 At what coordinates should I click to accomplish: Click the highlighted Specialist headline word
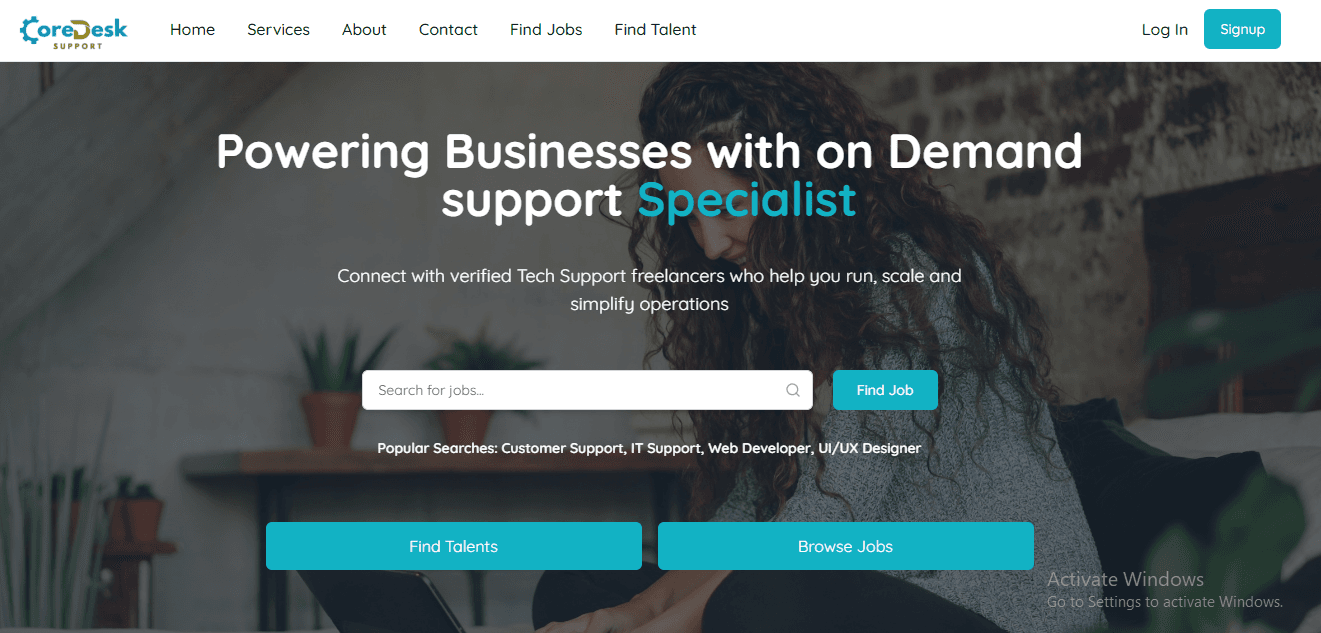coord(747,200)
